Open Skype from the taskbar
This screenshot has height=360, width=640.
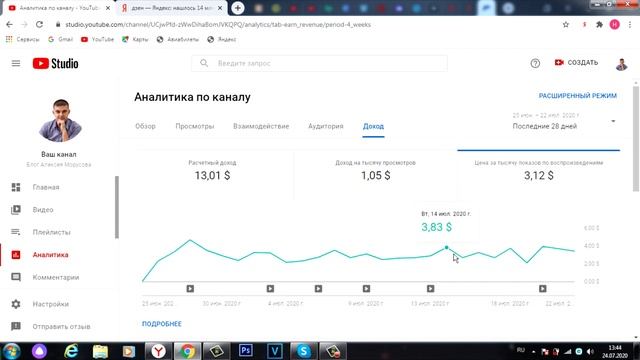click(x=304, y=351)
